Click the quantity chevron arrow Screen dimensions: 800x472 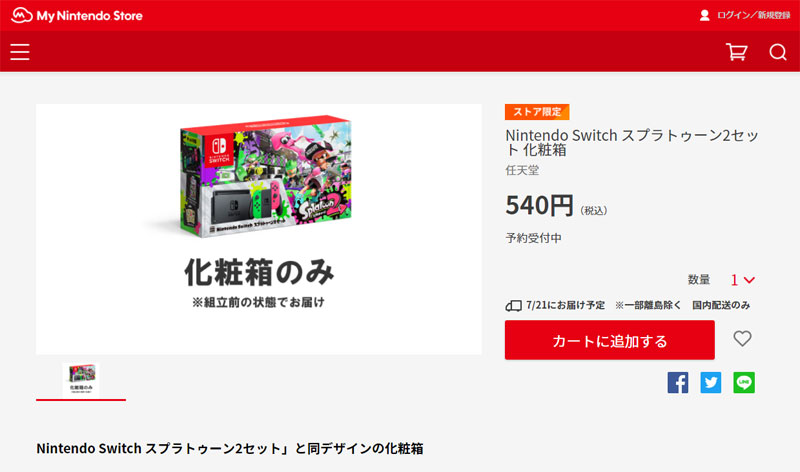click(749, 280)
